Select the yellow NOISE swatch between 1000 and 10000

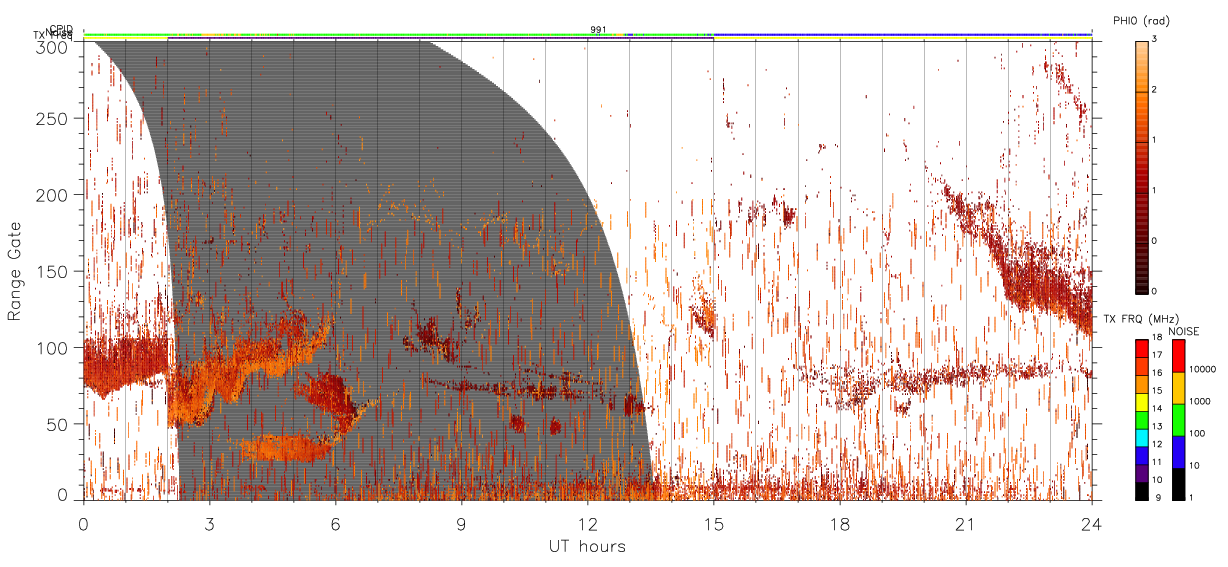pos(1178,387)
